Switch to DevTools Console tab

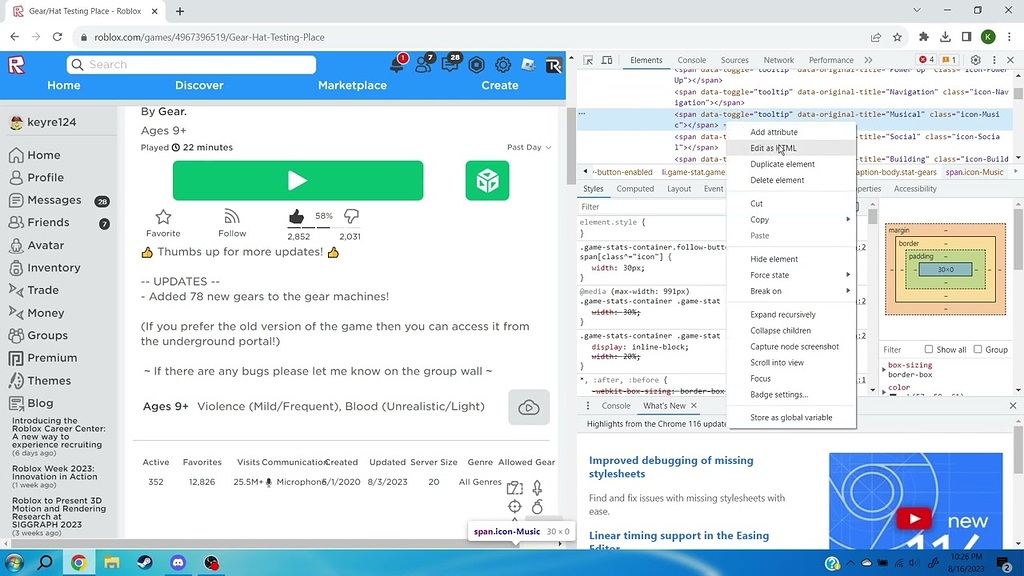click(692, 60)
